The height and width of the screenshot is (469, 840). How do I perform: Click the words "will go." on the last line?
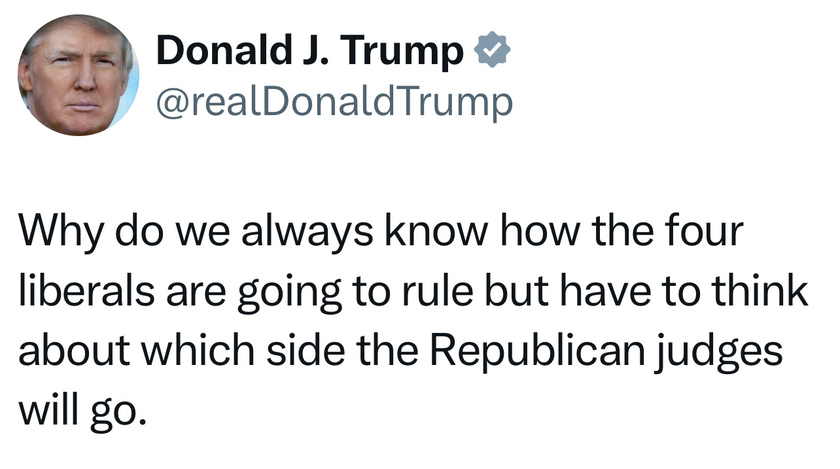82,412
